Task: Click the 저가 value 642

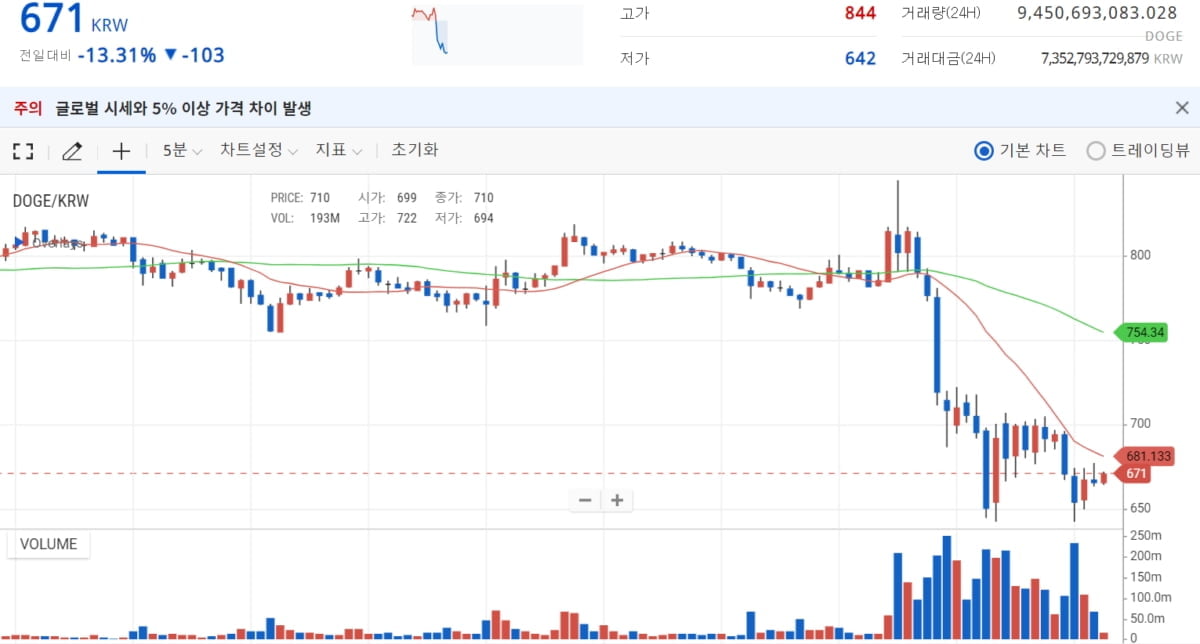Action: pos(860,58)
